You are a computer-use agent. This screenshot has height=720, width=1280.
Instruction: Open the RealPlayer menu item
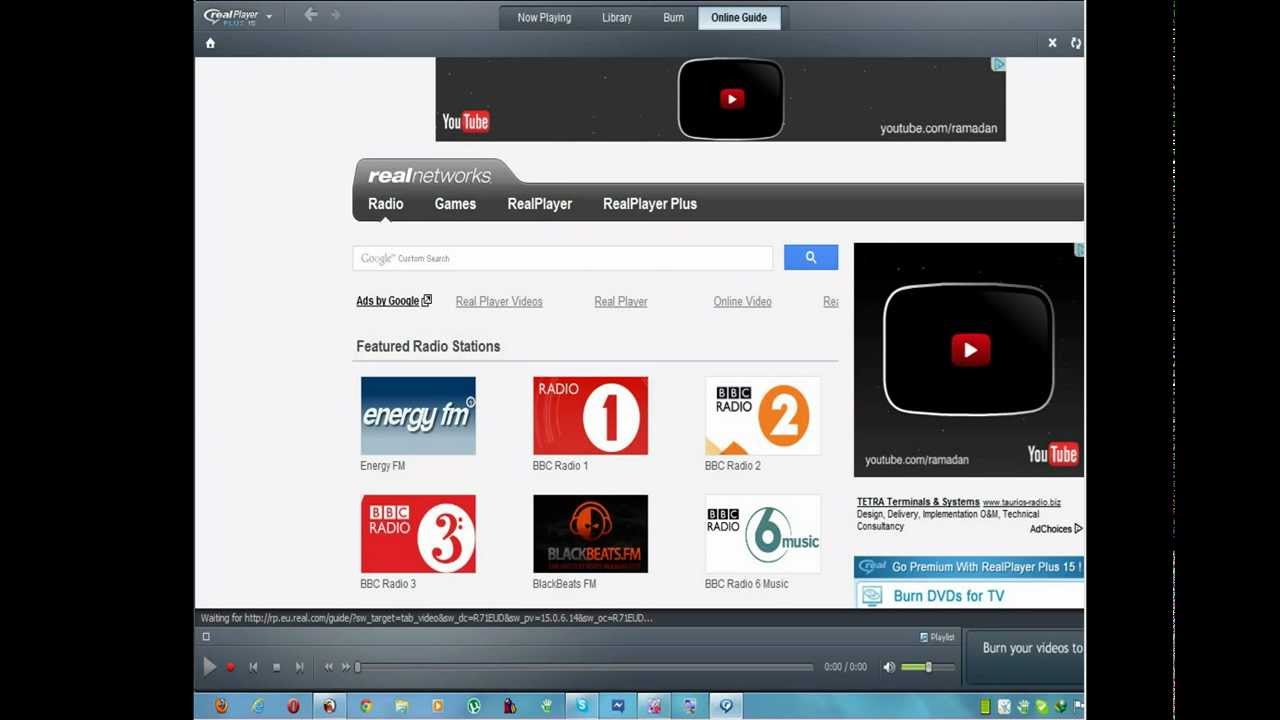(540, 204)
